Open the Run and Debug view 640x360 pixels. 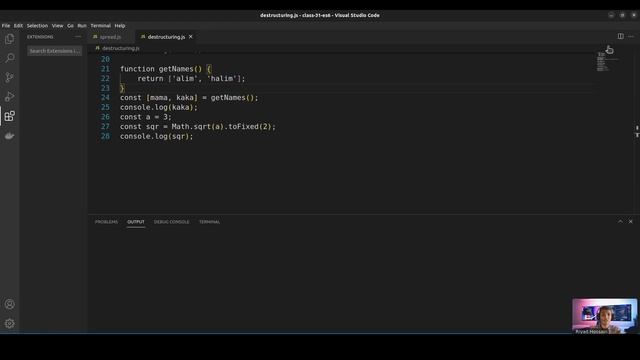click(9, 97)
